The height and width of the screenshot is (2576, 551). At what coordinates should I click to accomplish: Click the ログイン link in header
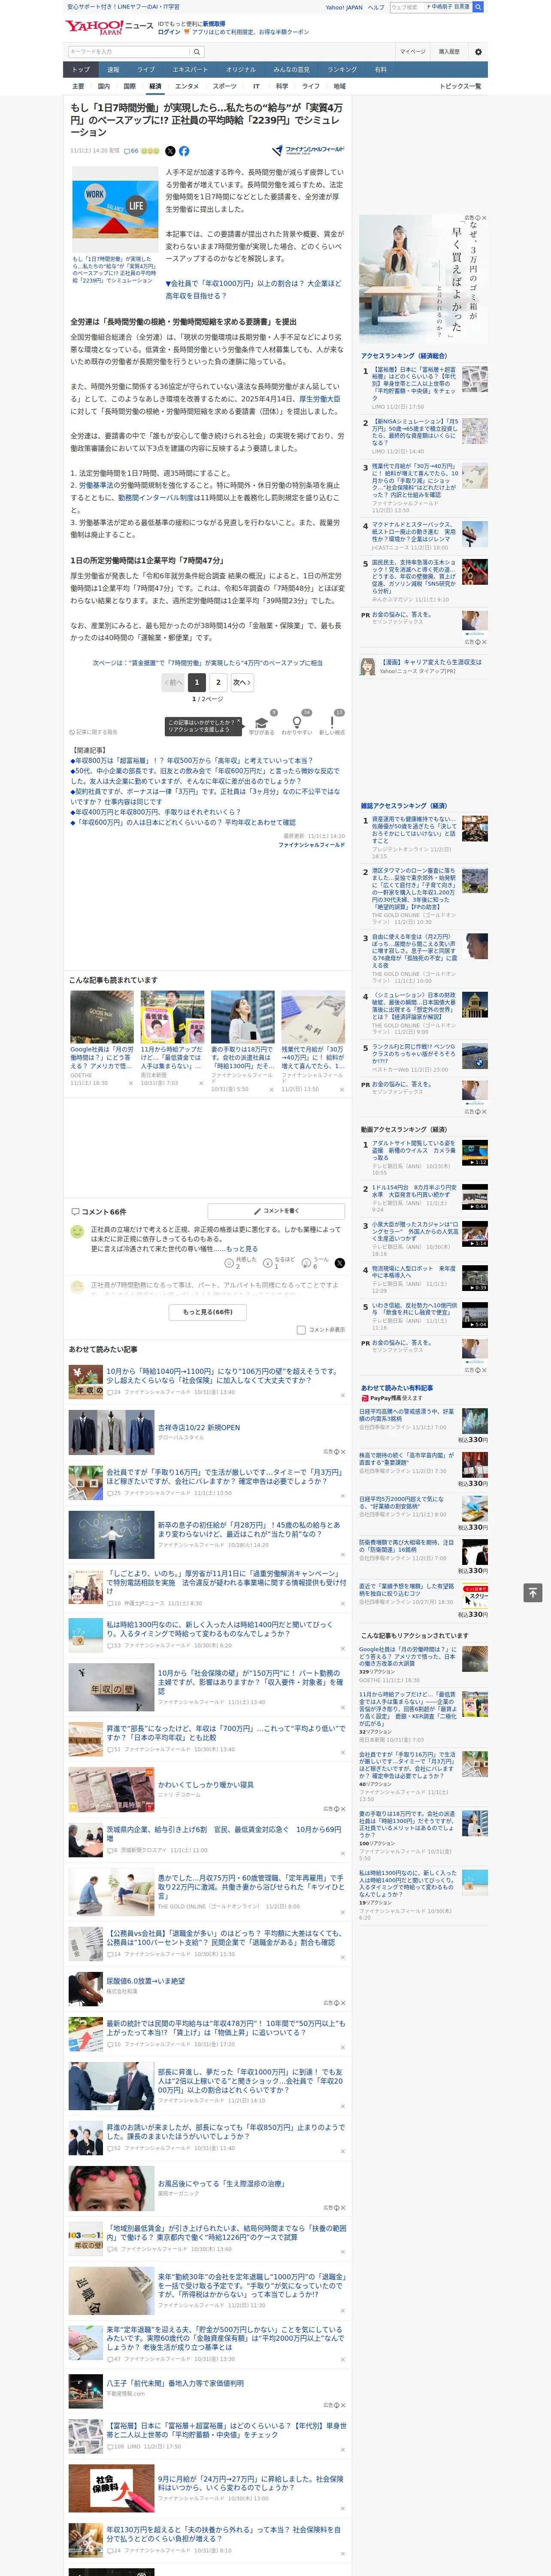[169, 32]
